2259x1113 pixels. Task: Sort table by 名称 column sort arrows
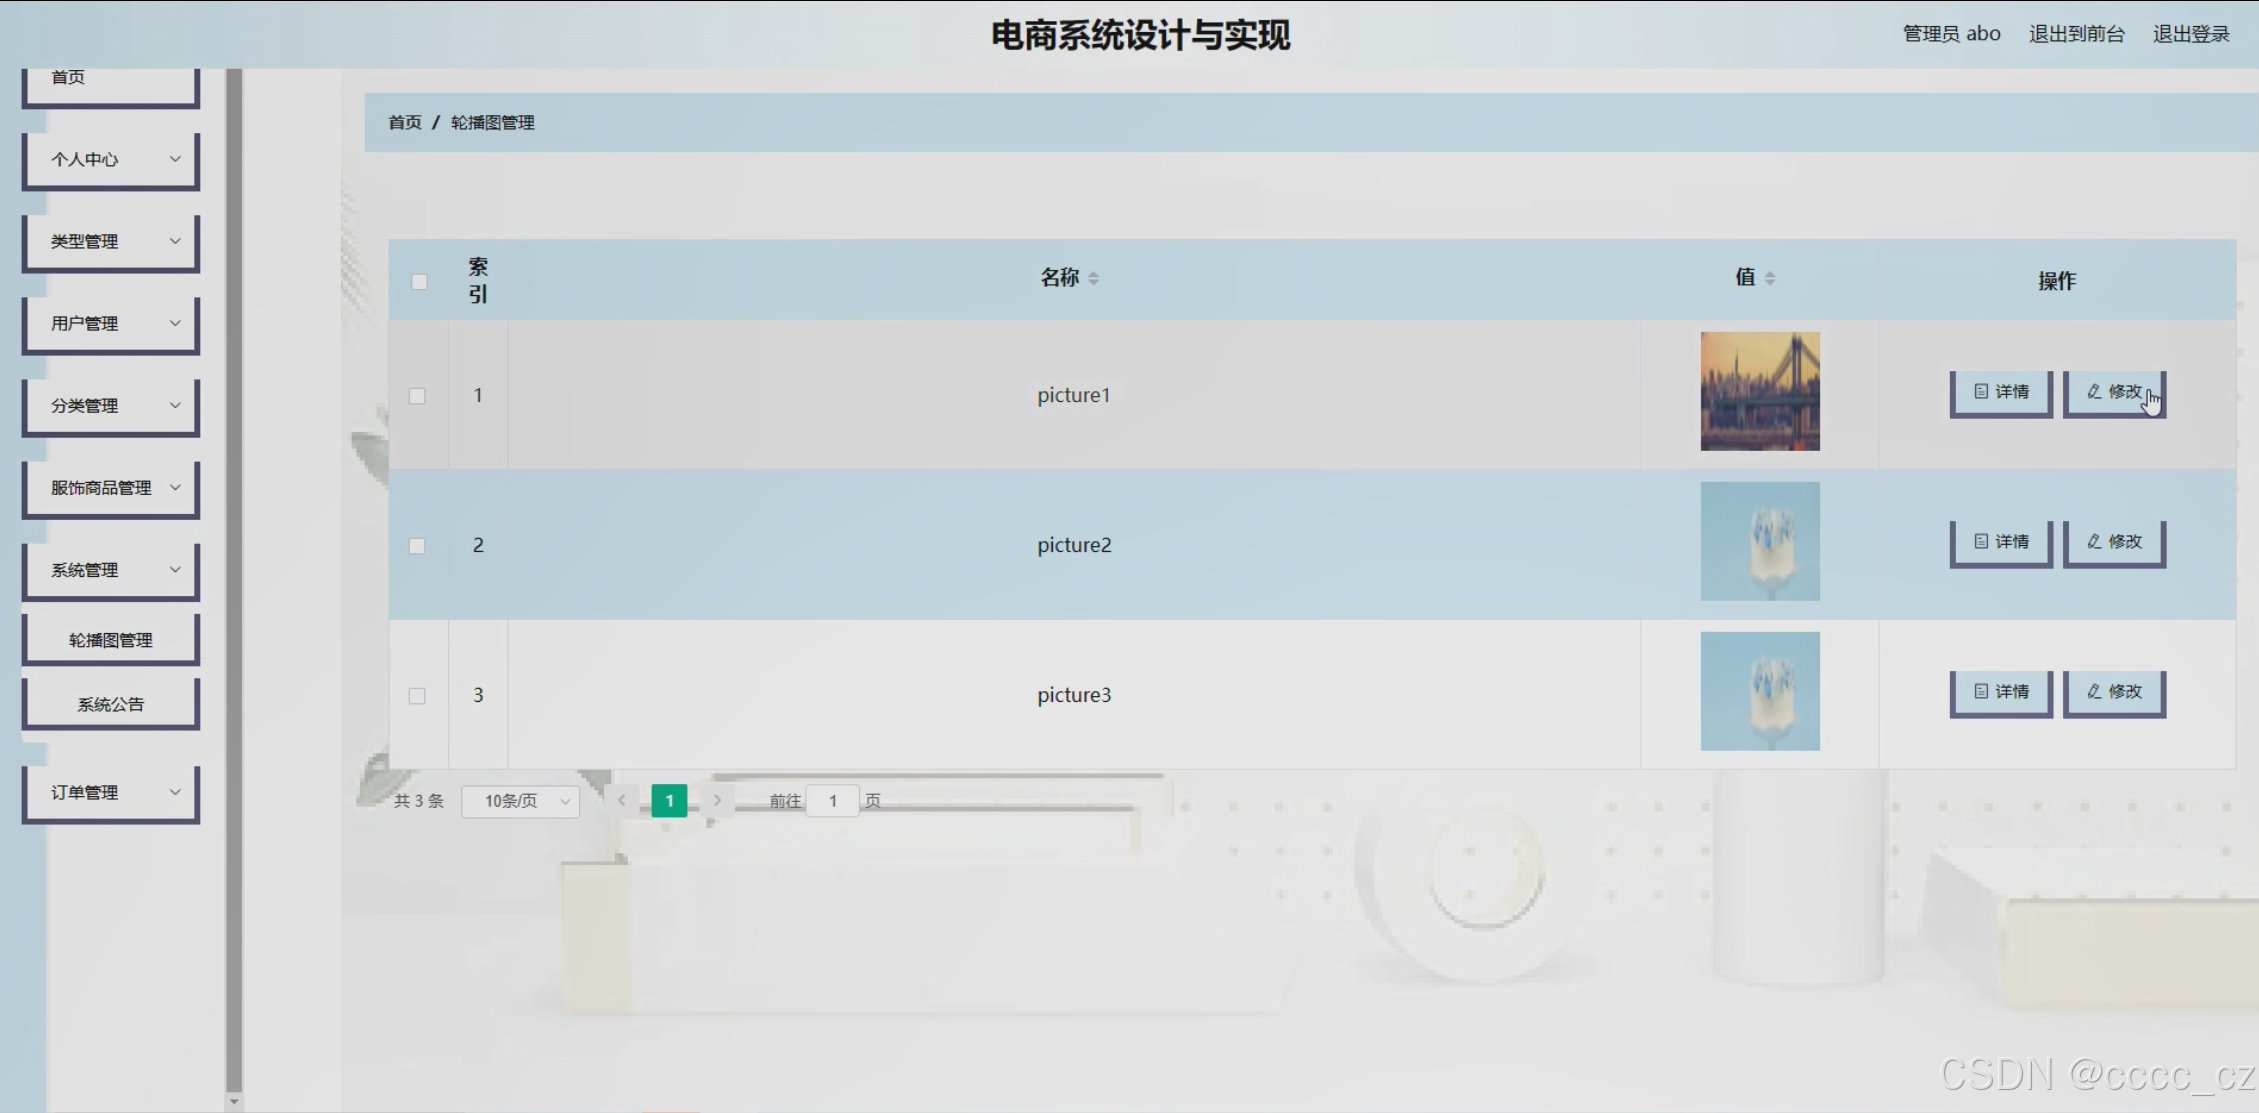(x=1093, y=279)
